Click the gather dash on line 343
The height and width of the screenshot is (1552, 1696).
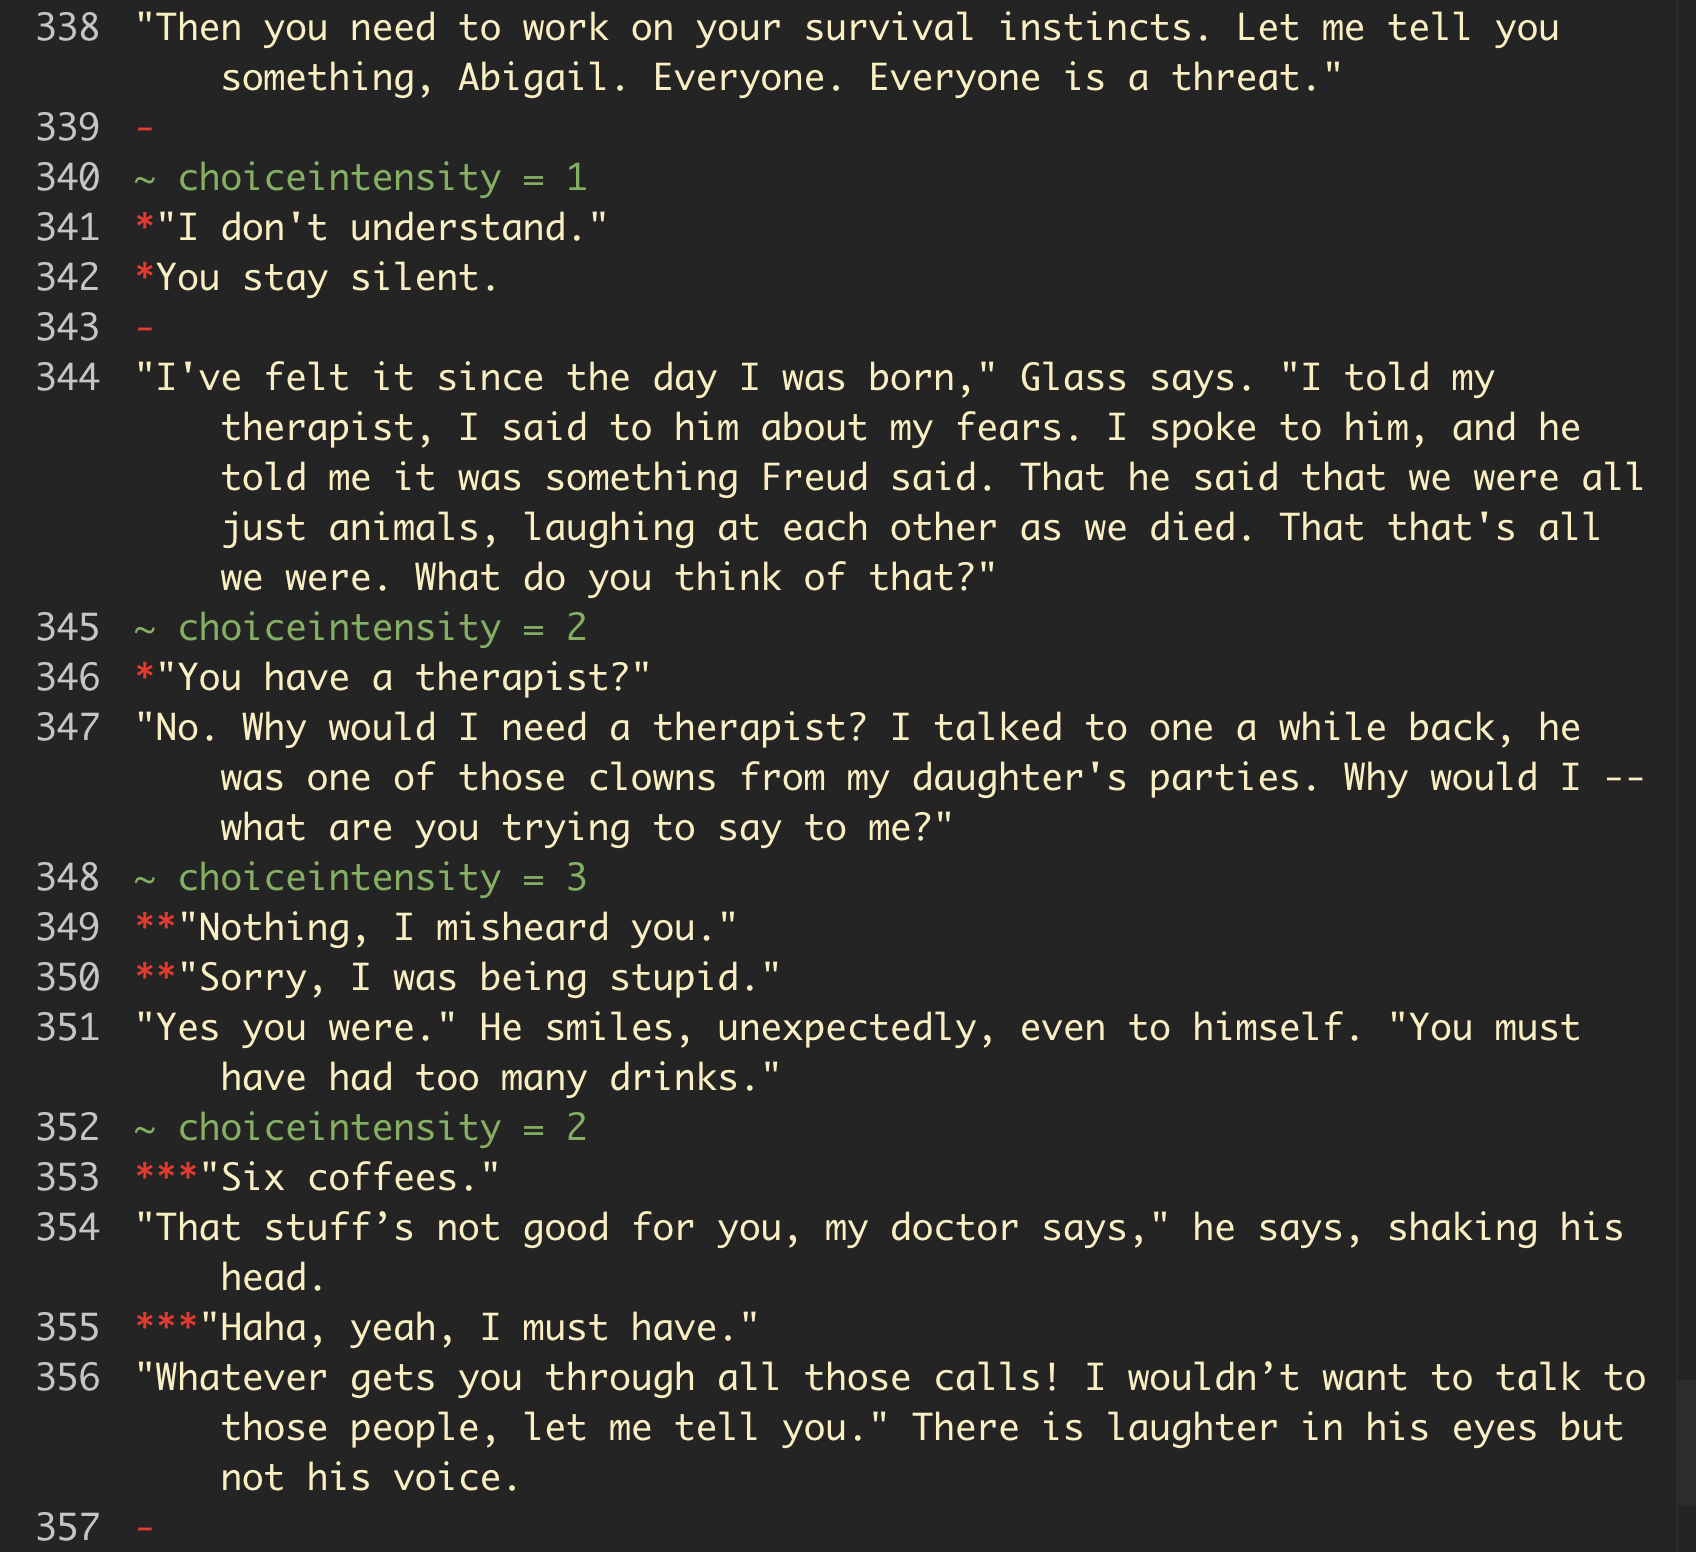coord(145,328)
